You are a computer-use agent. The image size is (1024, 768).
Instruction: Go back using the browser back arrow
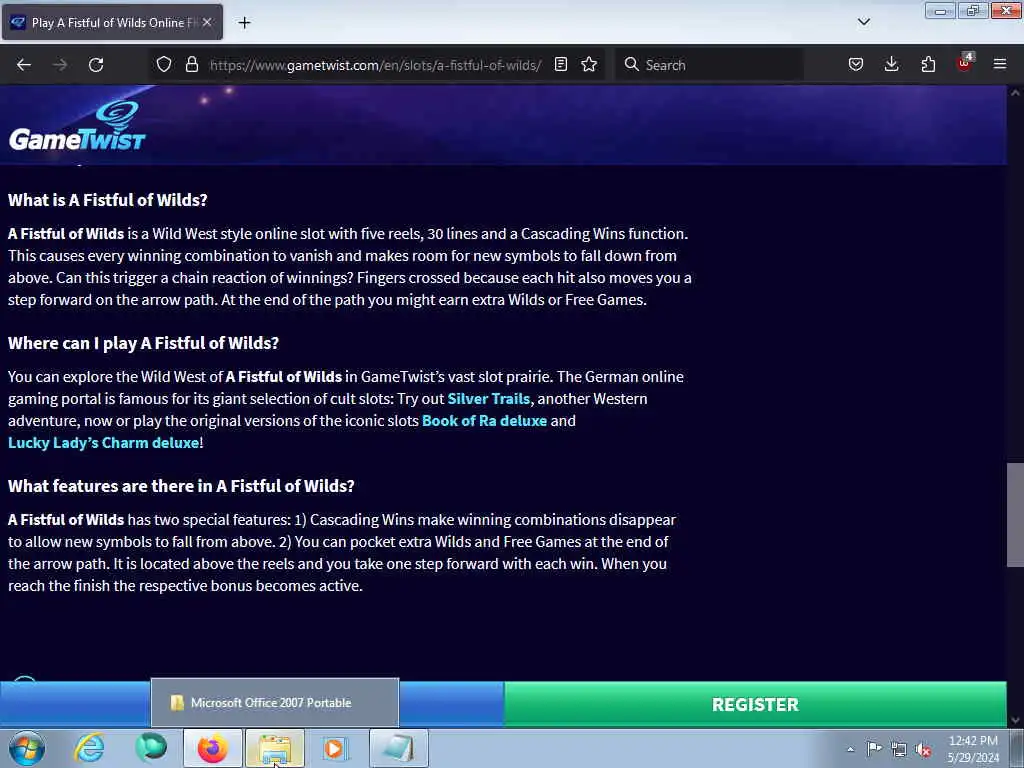coord(24,65)
